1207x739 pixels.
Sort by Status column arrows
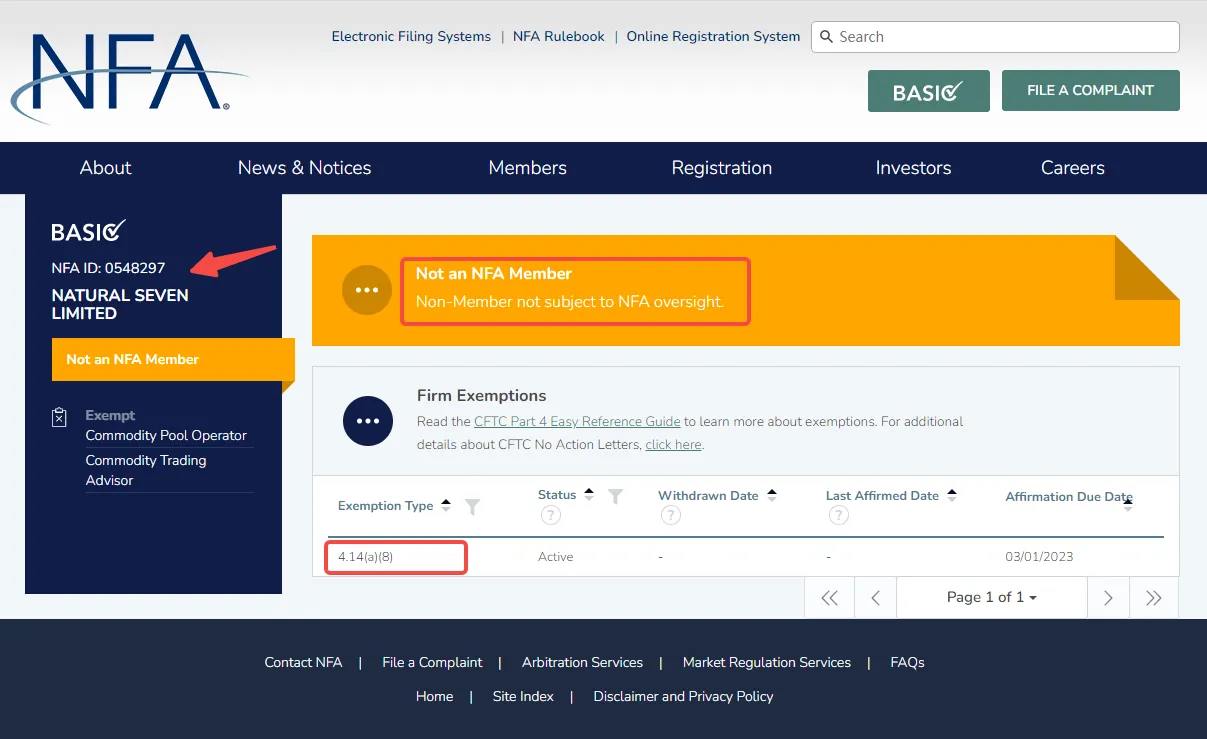[589, 495]
